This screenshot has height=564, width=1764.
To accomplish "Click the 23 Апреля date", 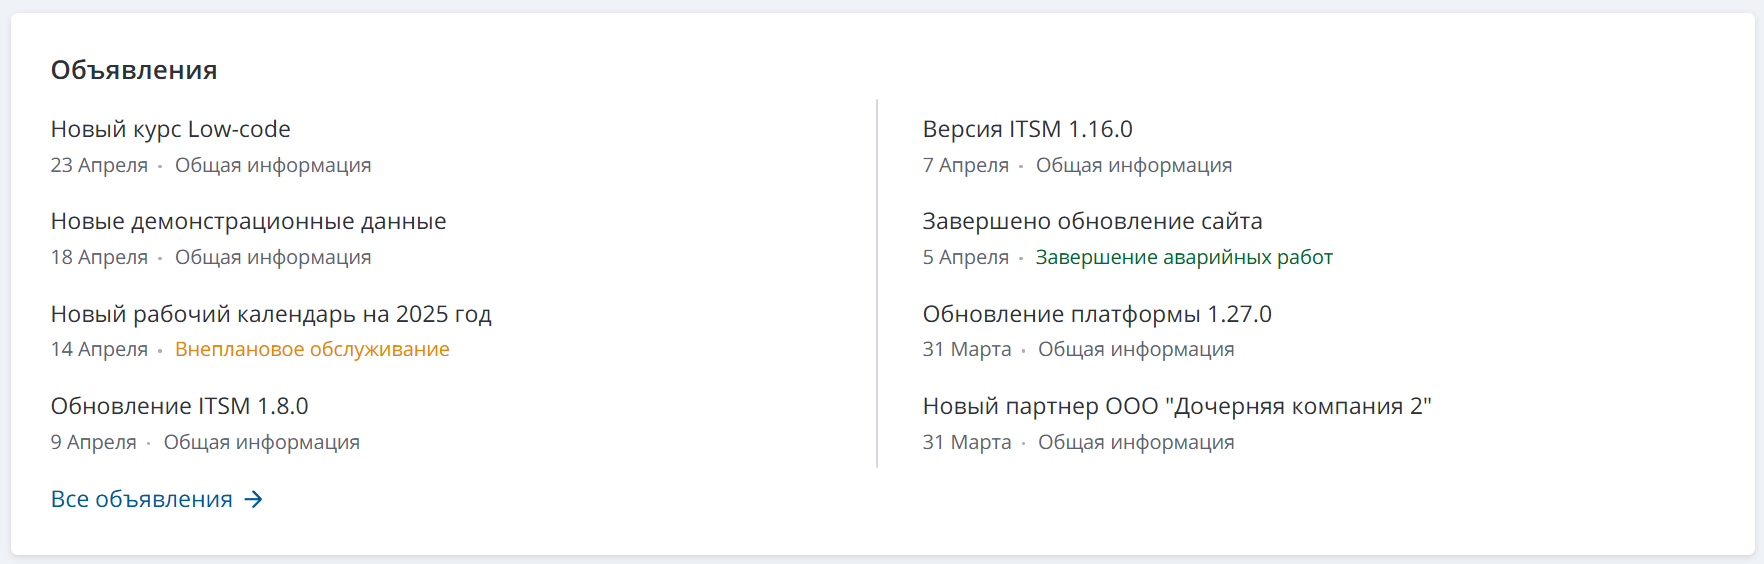I will (x=99, y=166).
